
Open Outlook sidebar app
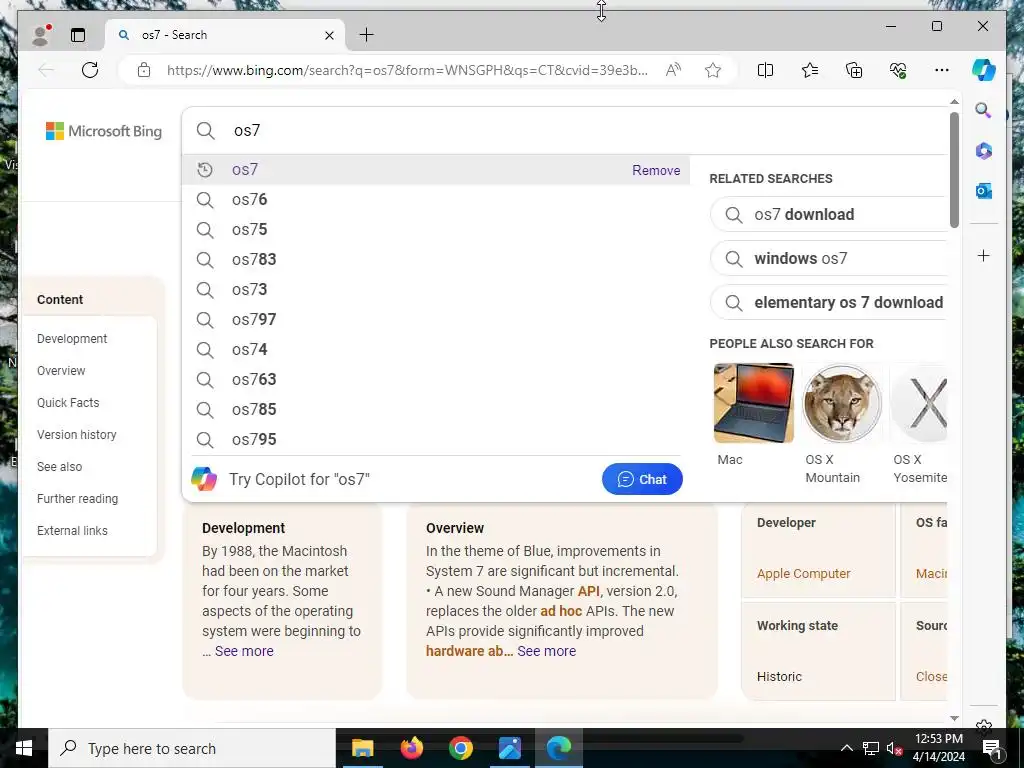[x=984, y=191]
